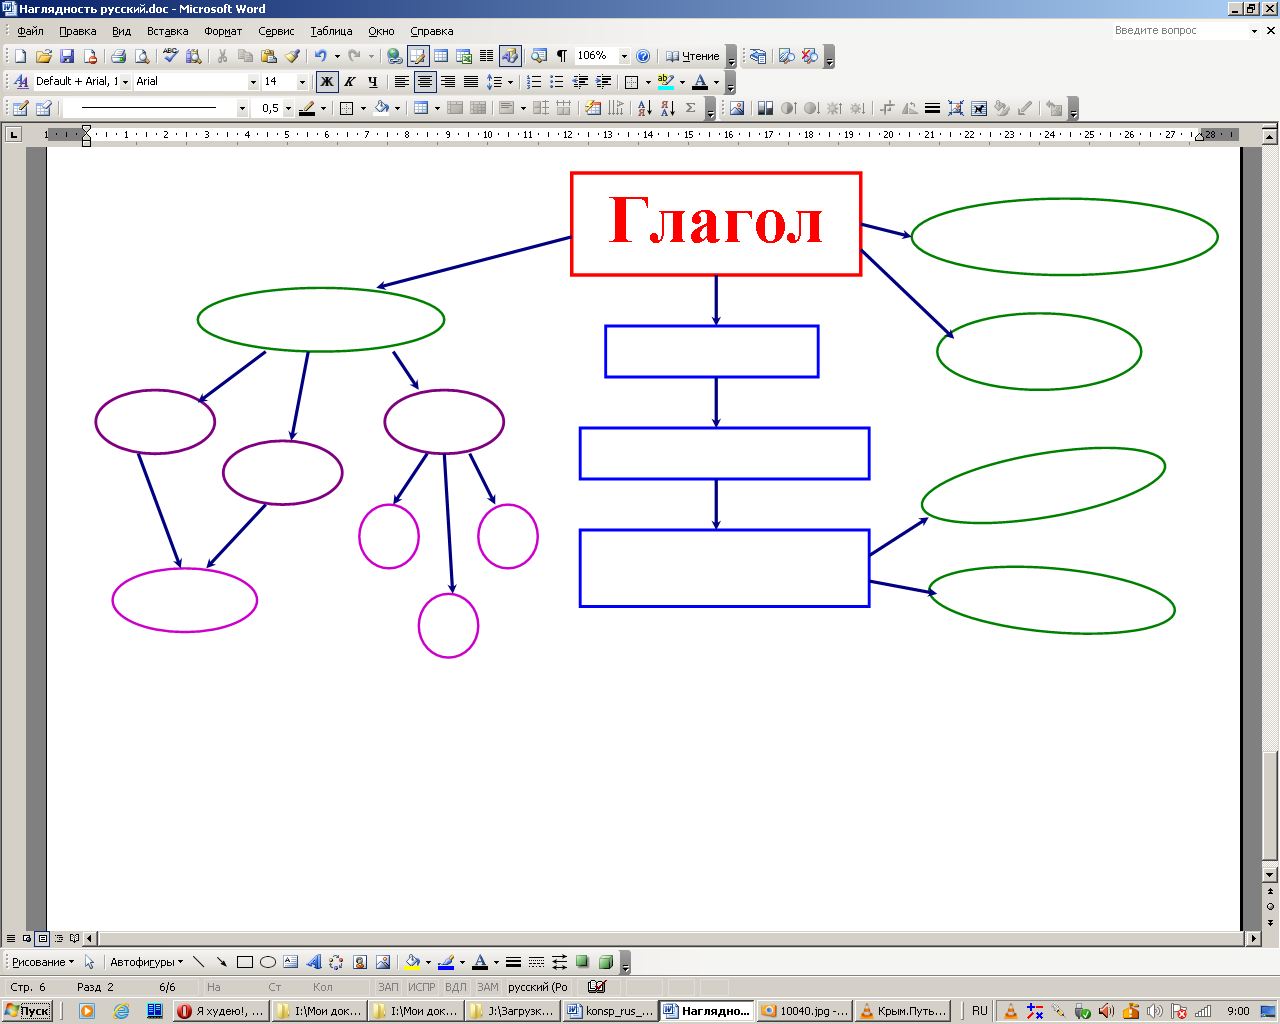Screen dimensions: 1280x1024
Task: Create a new blank document
Action: coord(20,57)
